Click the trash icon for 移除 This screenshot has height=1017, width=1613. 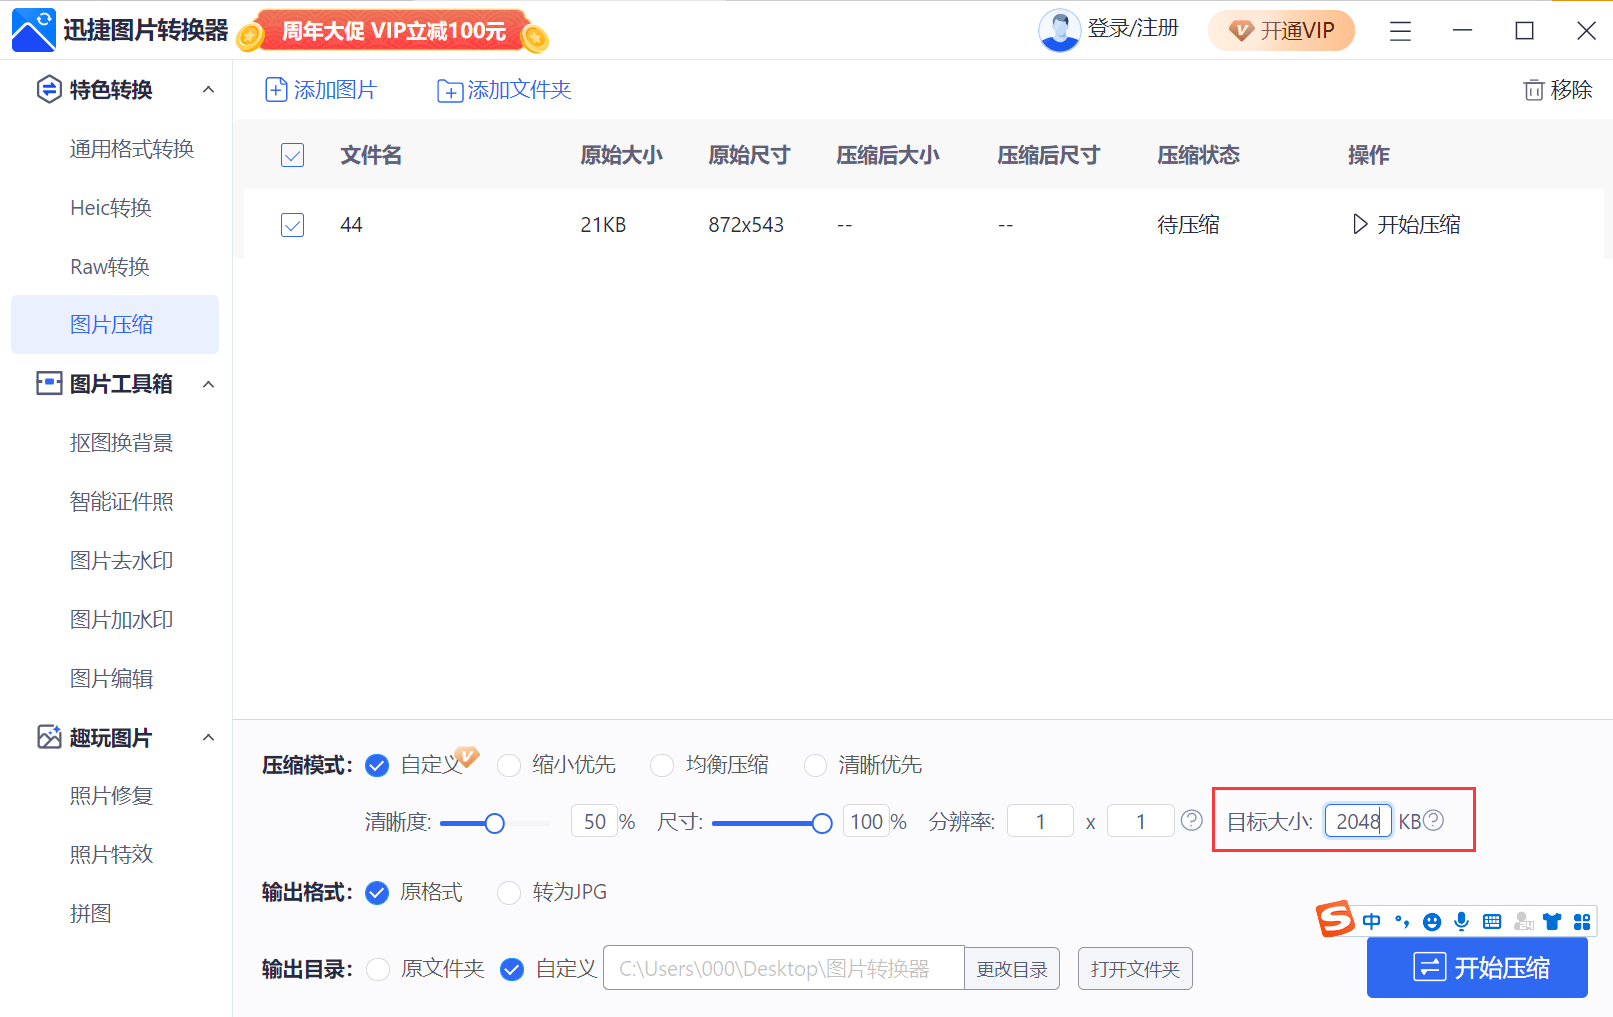click(x=1533, y=90)
